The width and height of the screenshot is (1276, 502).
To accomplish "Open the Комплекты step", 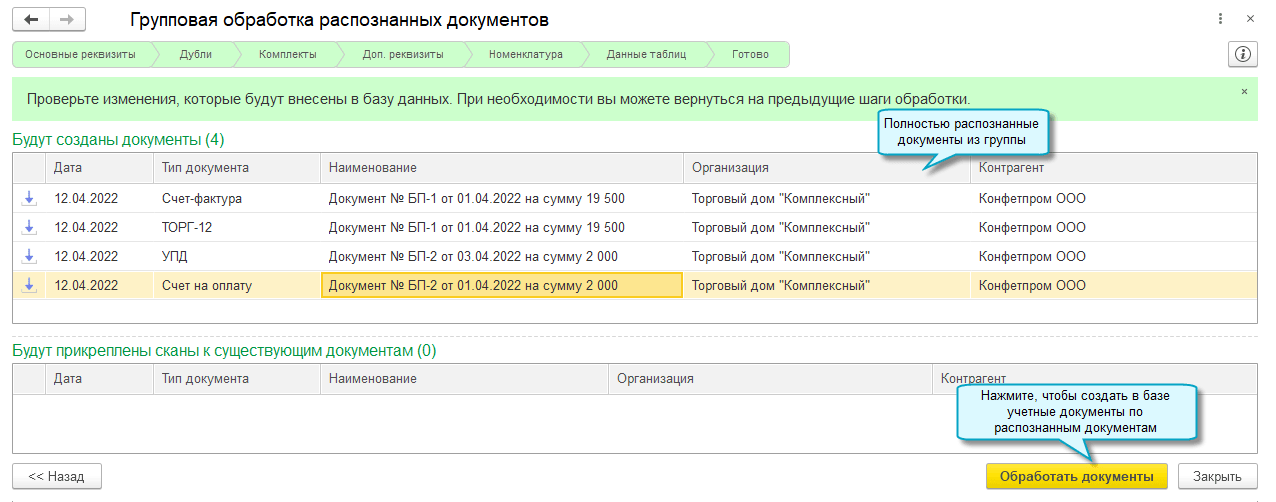I will coord(287,54).
